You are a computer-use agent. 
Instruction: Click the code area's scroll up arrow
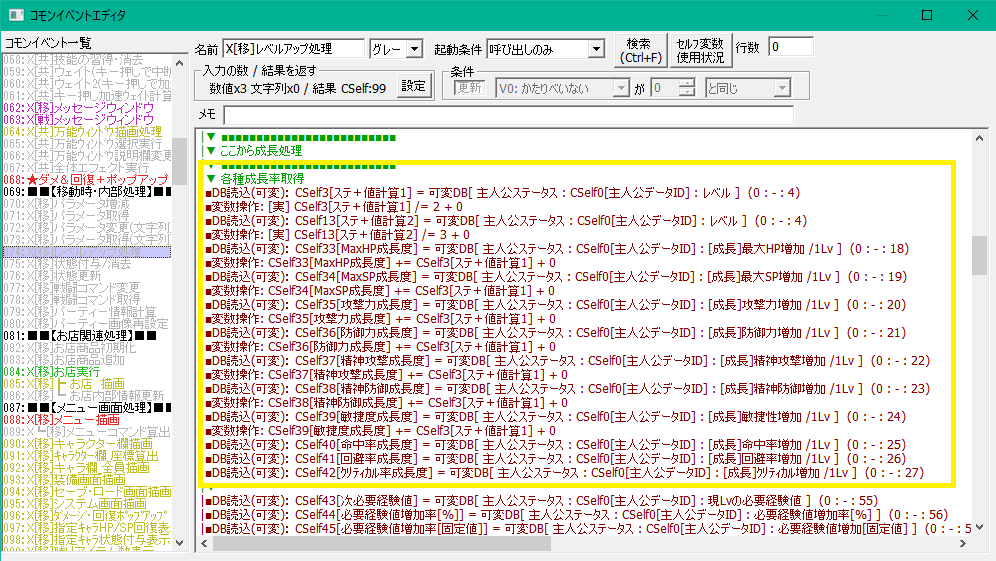(x=979, y=138)
